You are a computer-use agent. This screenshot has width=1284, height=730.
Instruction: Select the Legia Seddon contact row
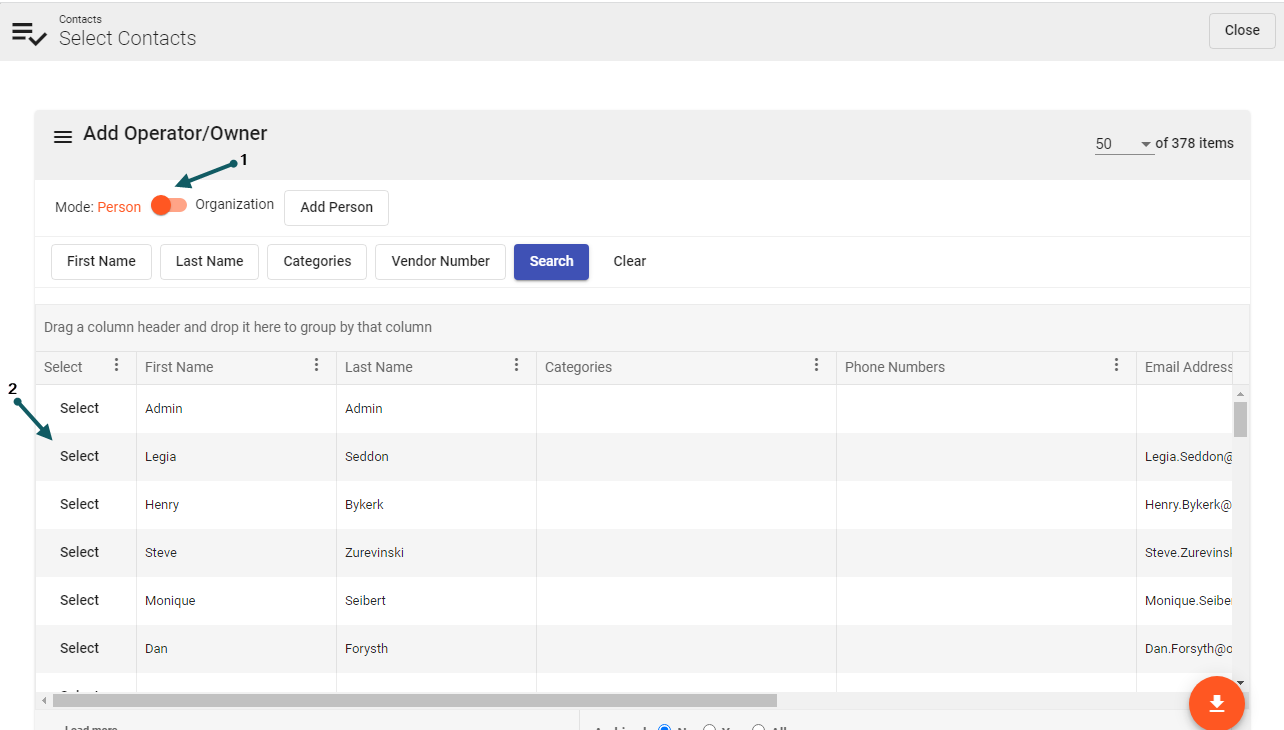coord(79,456)
